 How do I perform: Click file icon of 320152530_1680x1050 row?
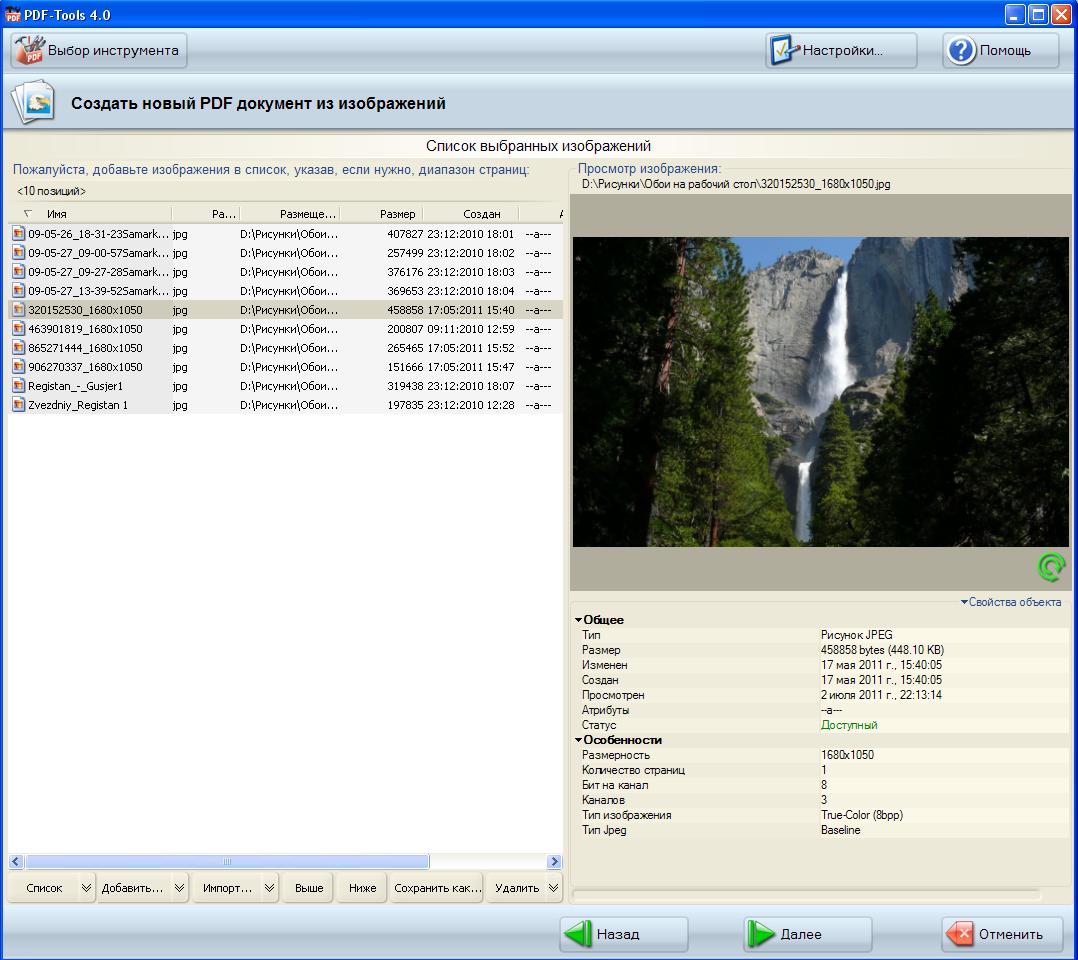(19, 310)
